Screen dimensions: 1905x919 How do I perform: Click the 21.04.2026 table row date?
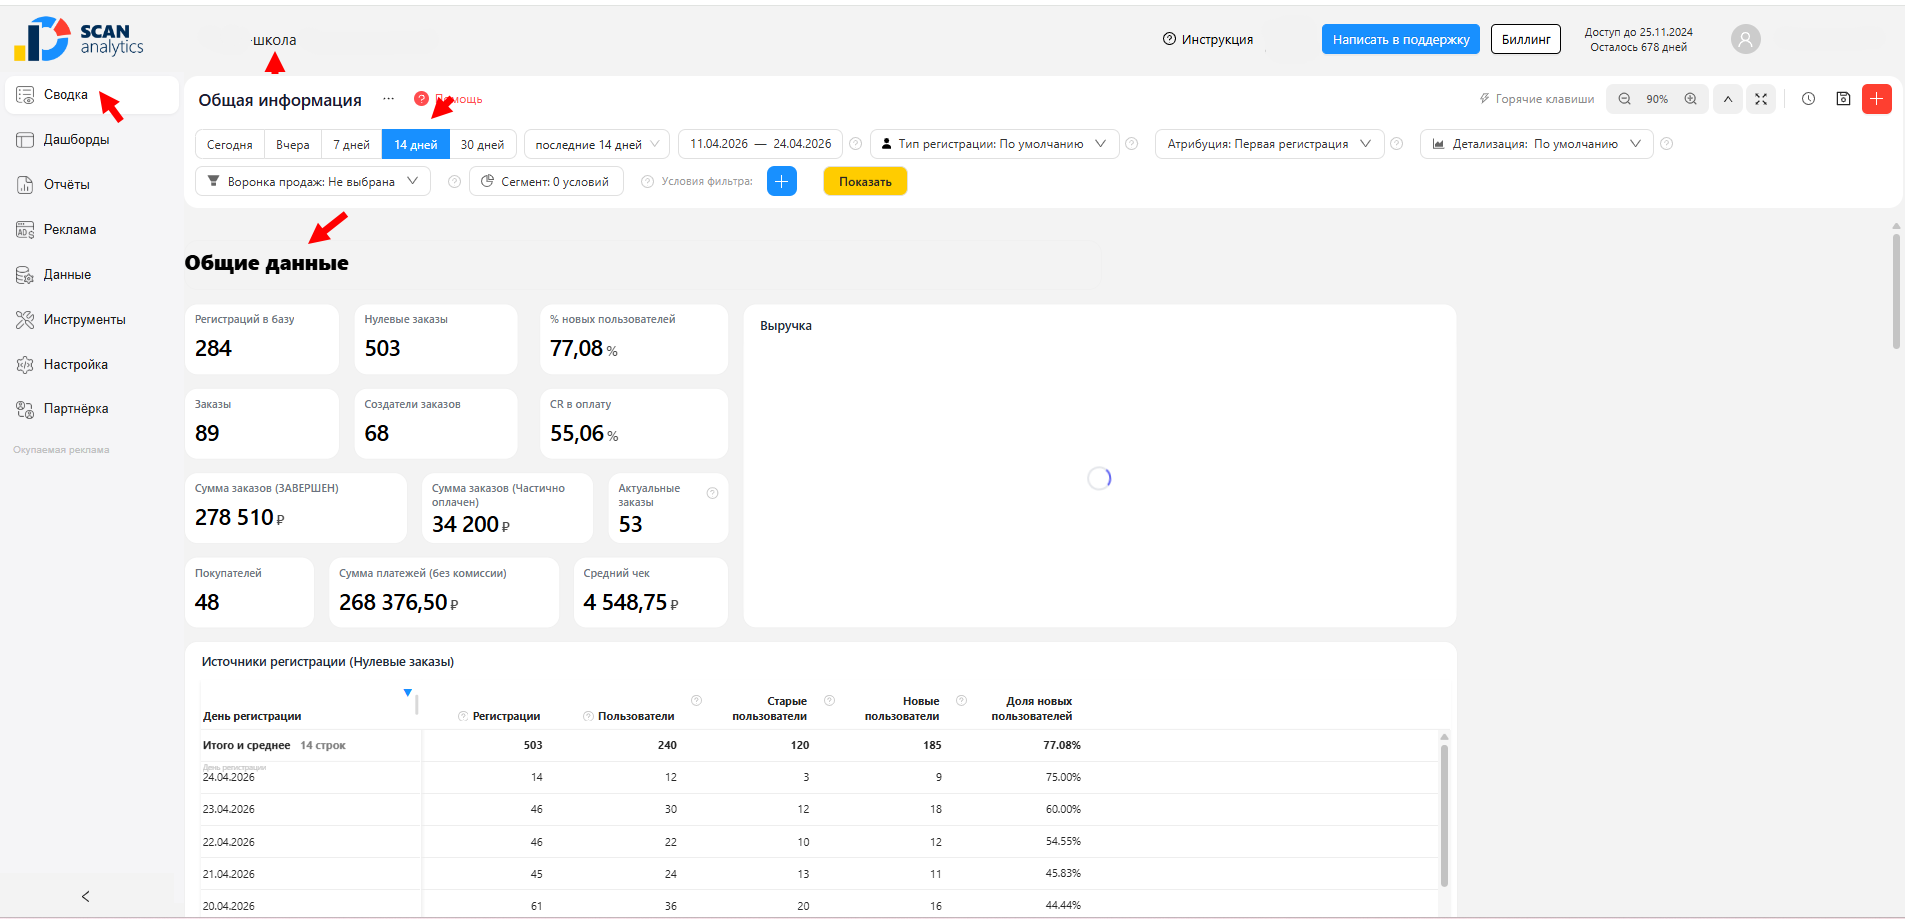tap(229, 874)
